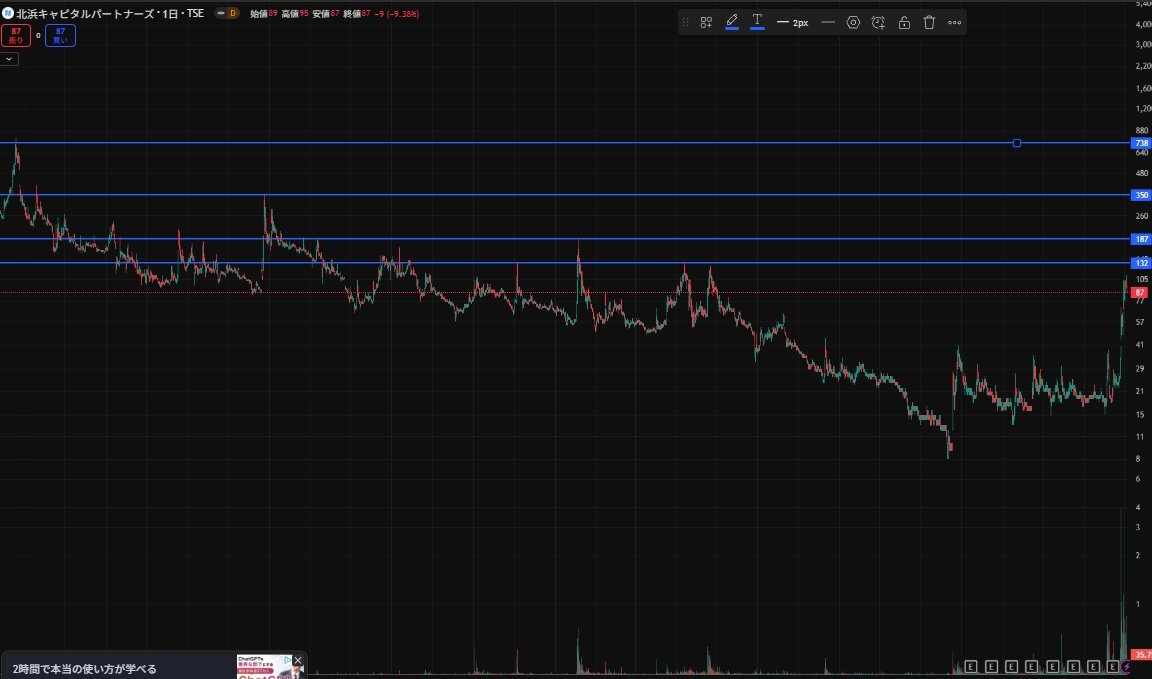
Task: Click the 350 price line label
Action: pyautogui.click(x=1141, y=195)
